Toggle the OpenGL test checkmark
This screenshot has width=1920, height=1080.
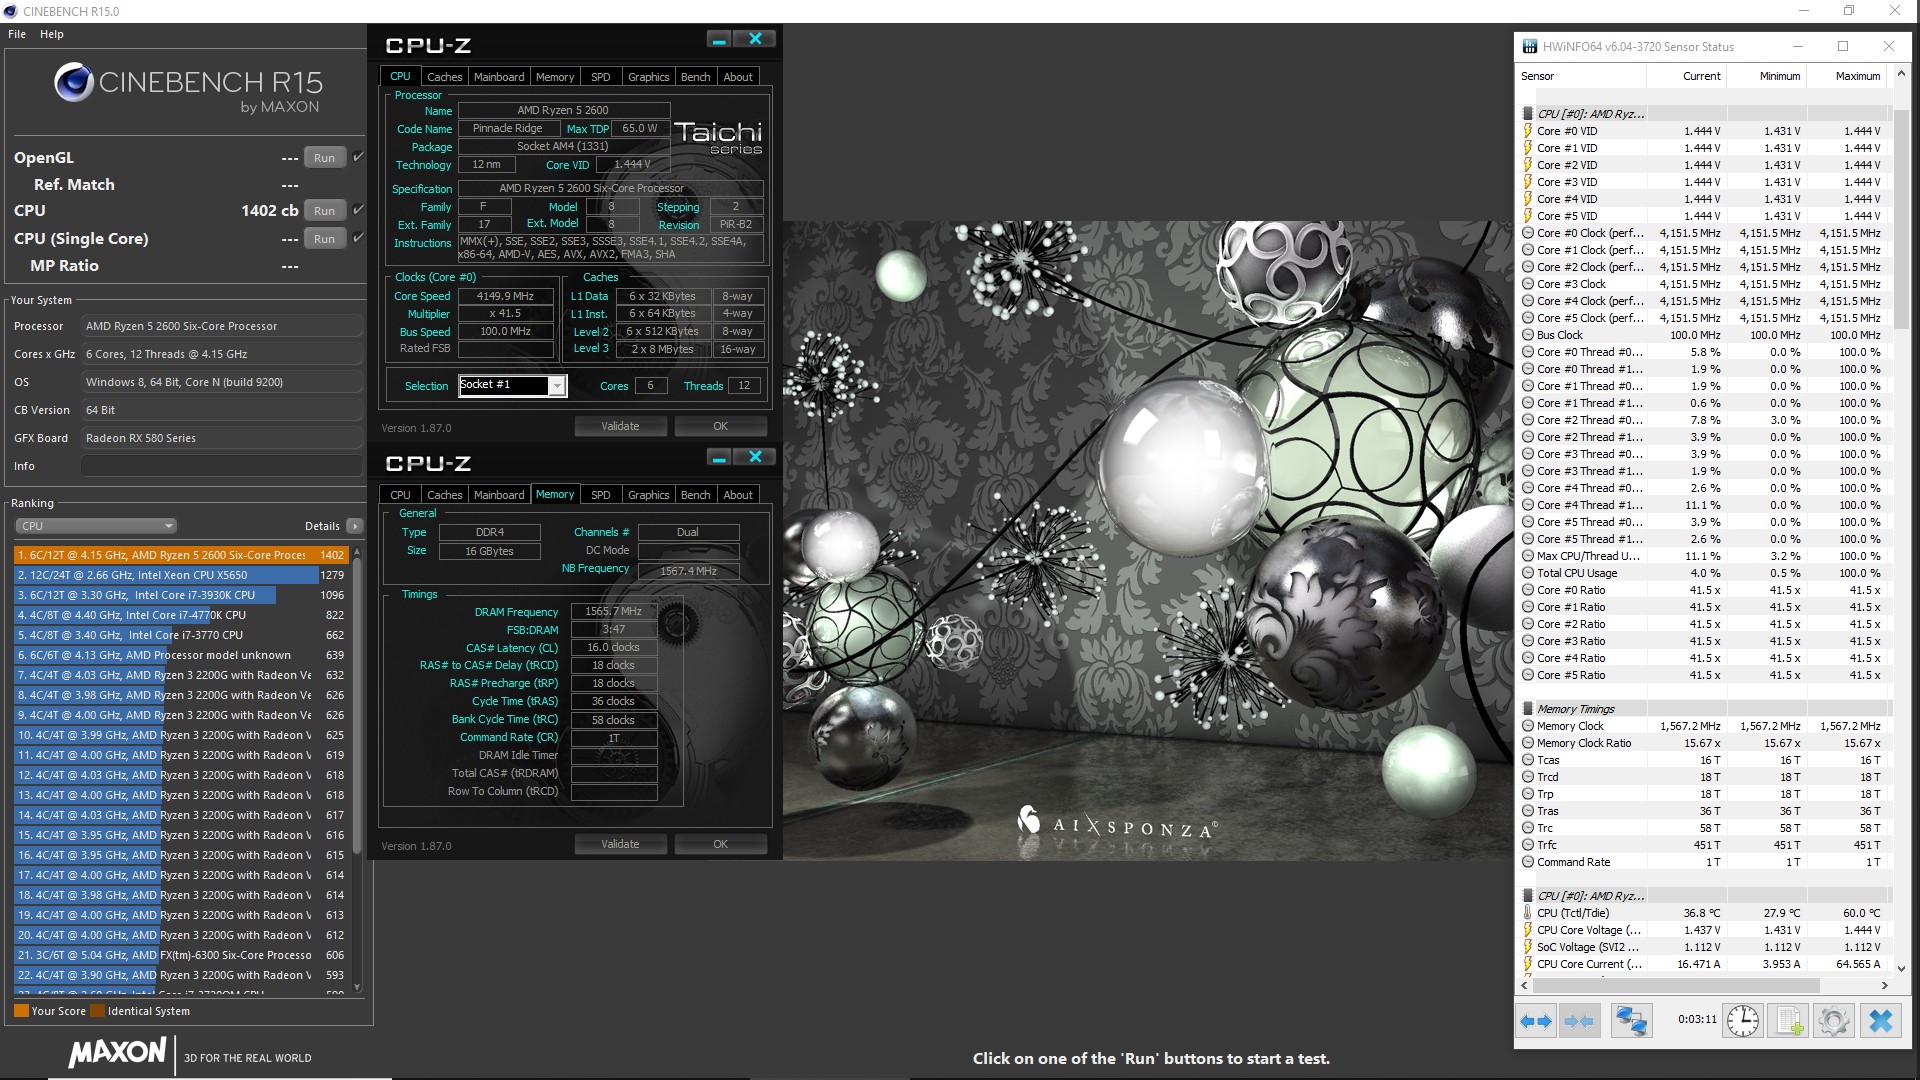pyautogui.click(x=358, y=157)
